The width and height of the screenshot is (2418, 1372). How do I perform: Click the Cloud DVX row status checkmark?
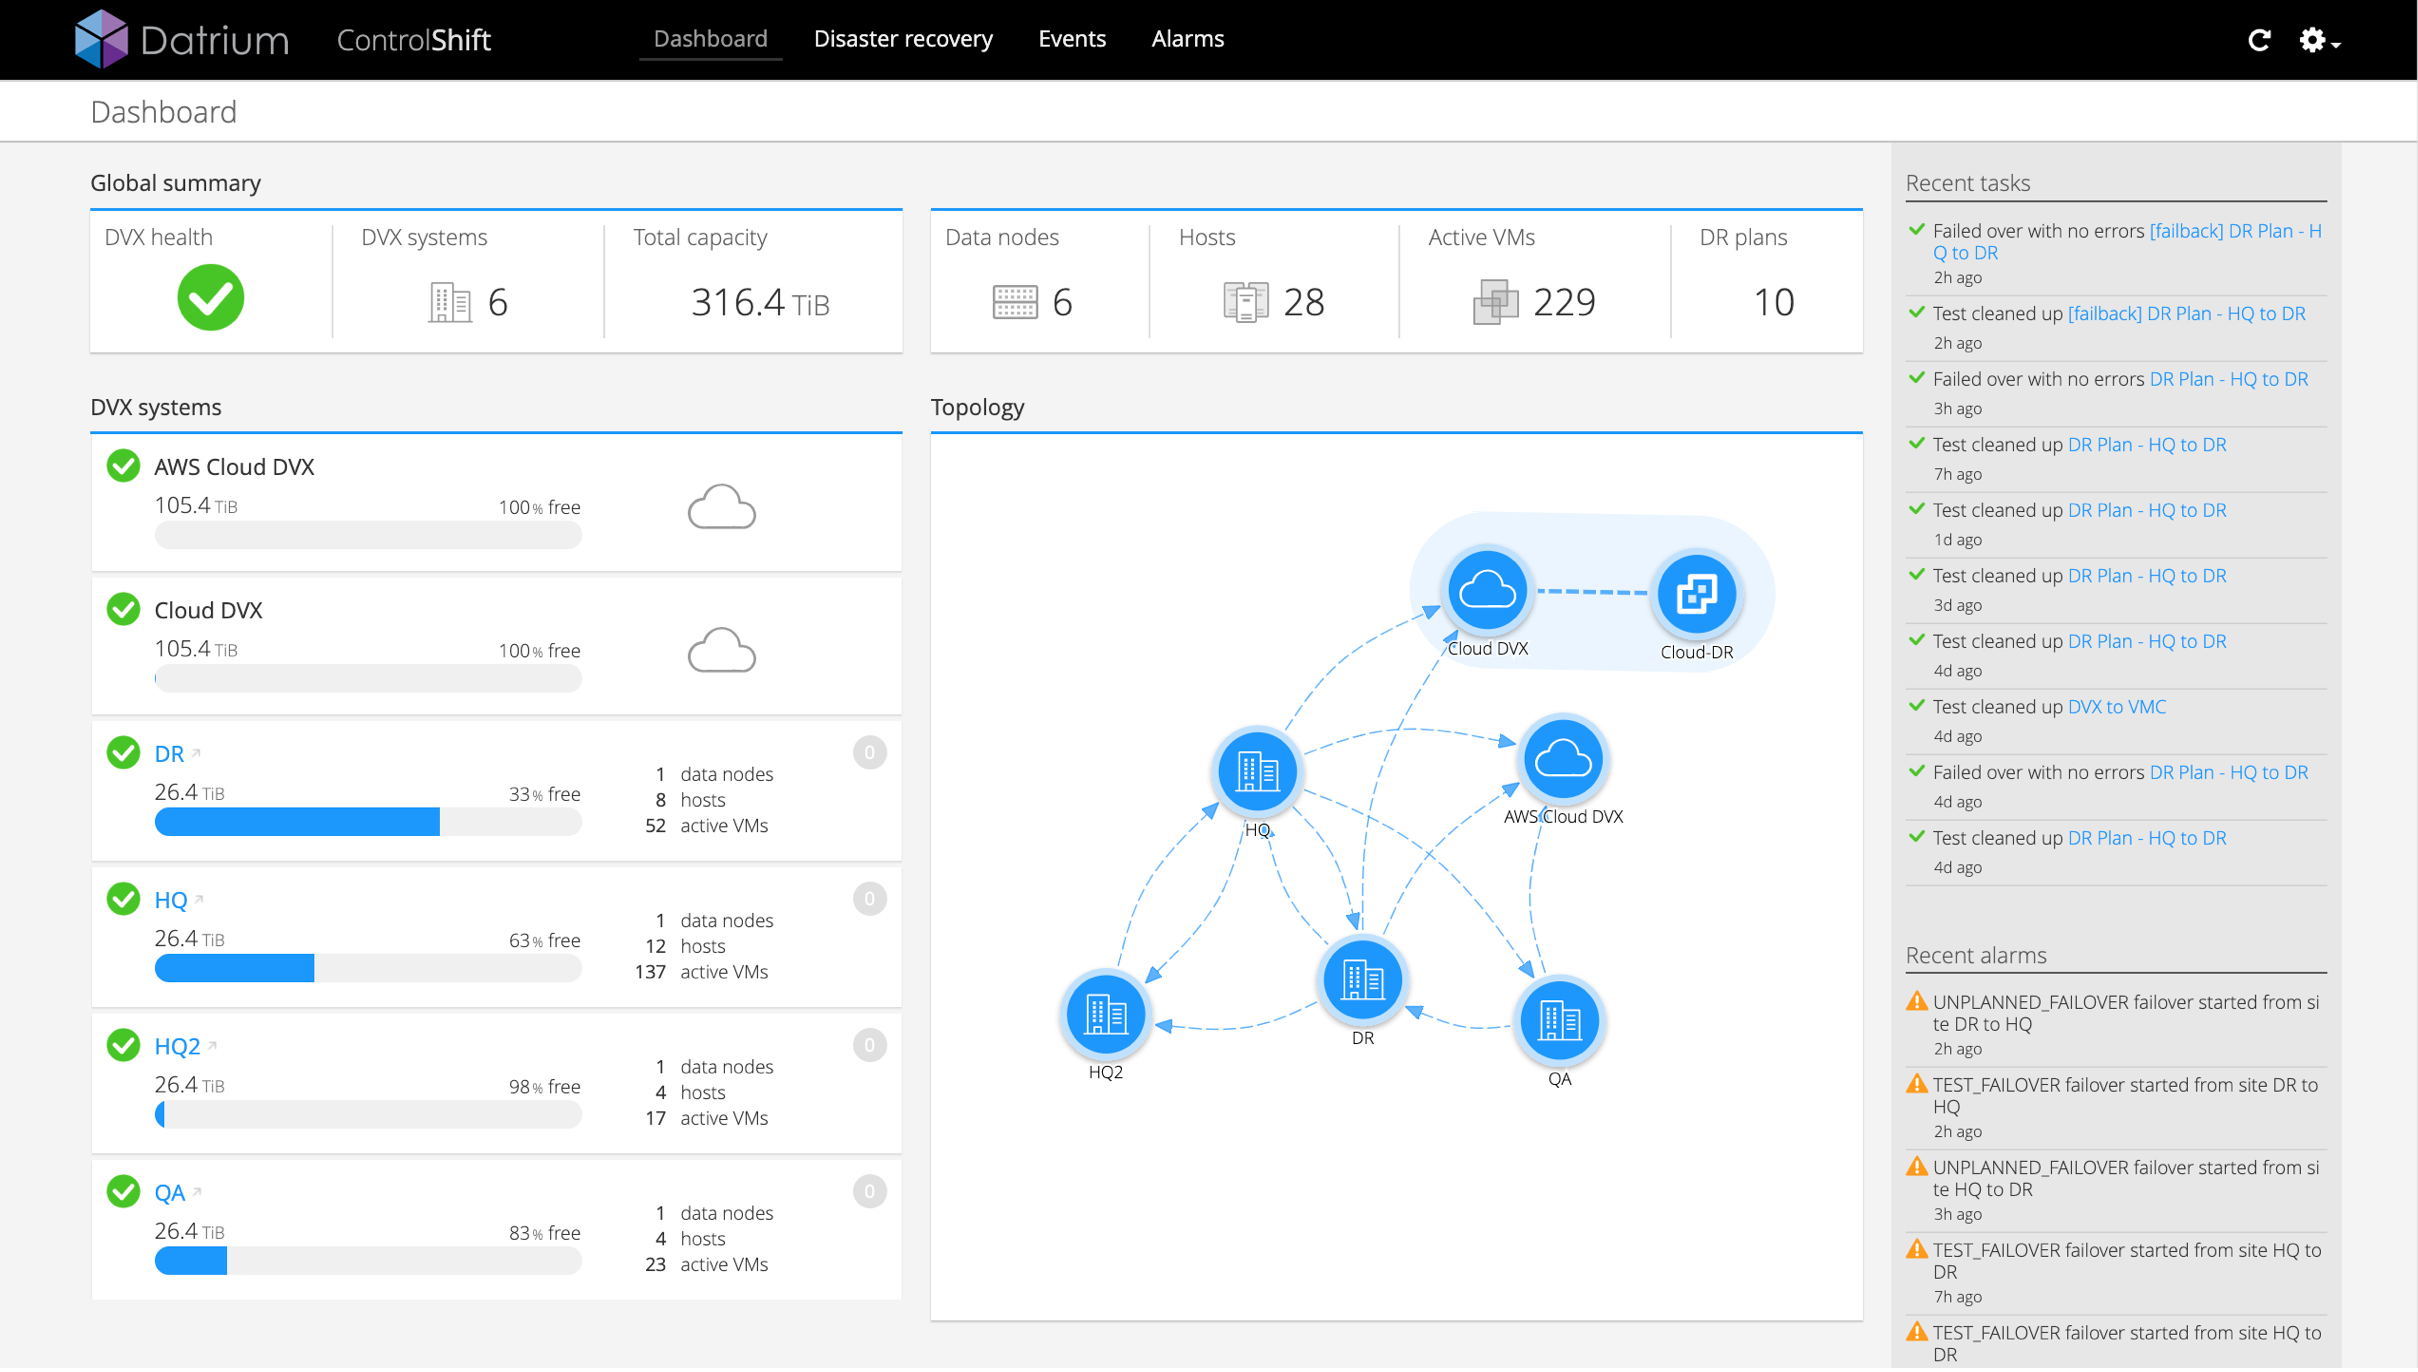tap(123, 609)
